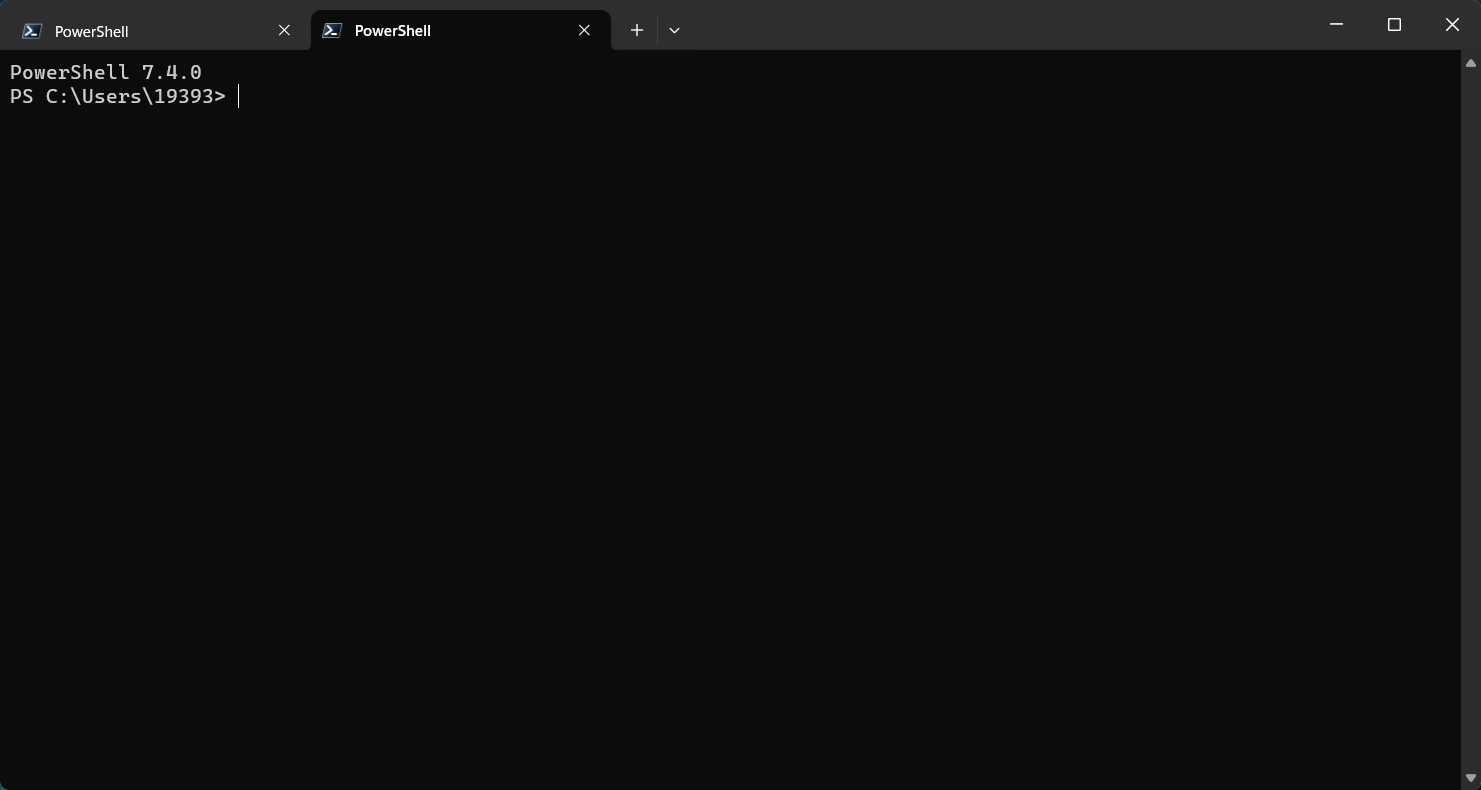Click the scrollbar down arrow
1481x790 pixels.
coord(1470,778)
